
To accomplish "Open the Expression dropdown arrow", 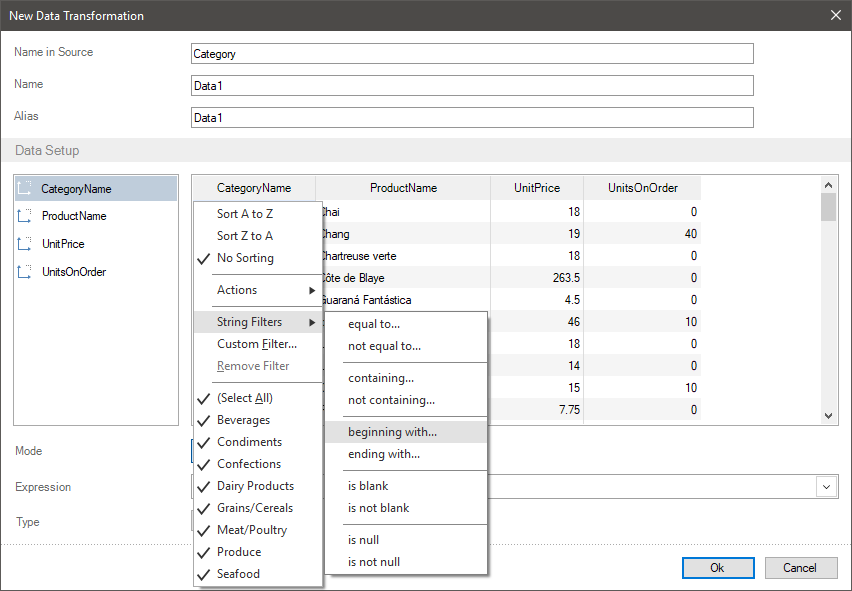I will pos(827,486).
